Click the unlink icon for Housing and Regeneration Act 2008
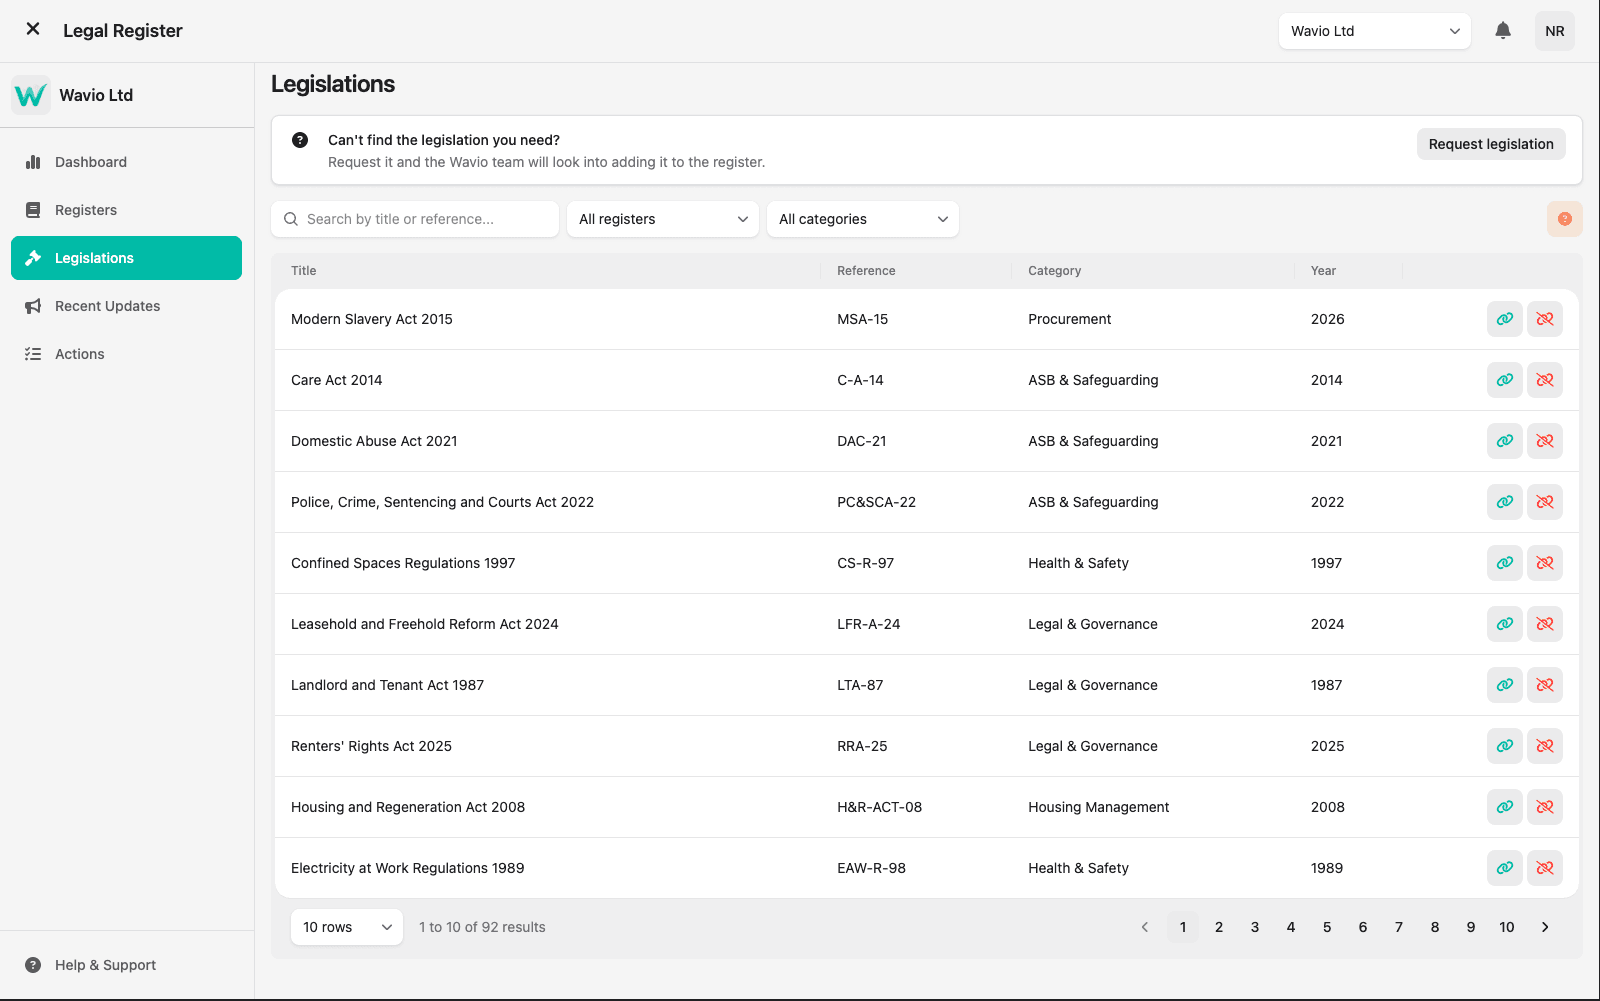 point(1545,807)
